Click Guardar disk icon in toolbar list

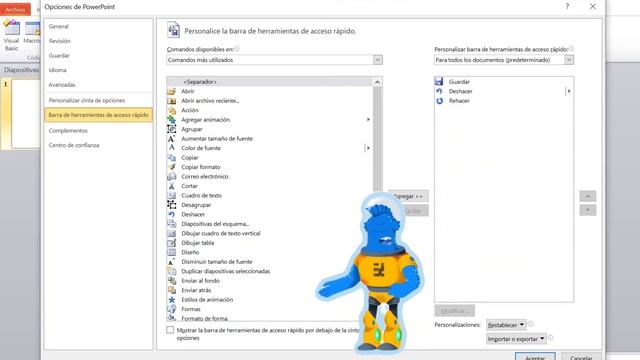(439, 82)
